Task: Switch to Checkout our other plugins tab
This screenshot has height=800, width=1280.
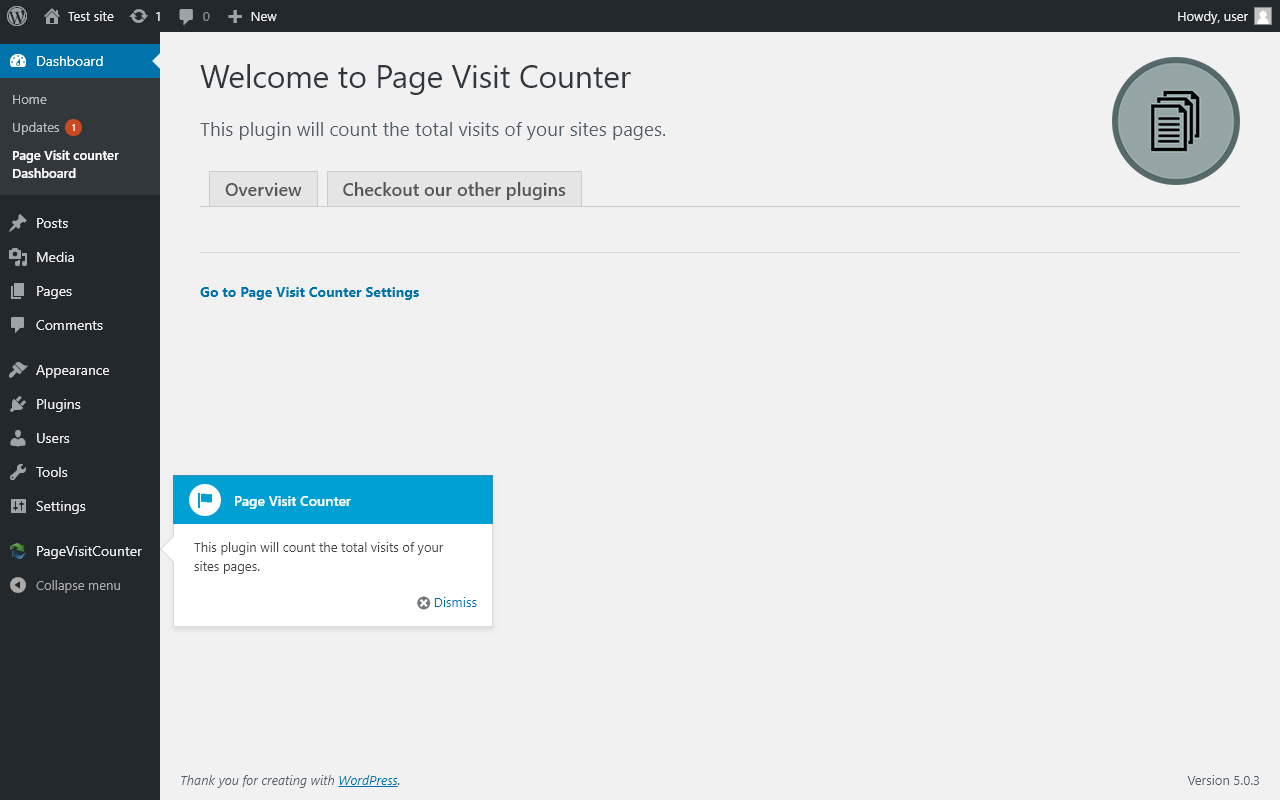Action: [x=454, y=189]
